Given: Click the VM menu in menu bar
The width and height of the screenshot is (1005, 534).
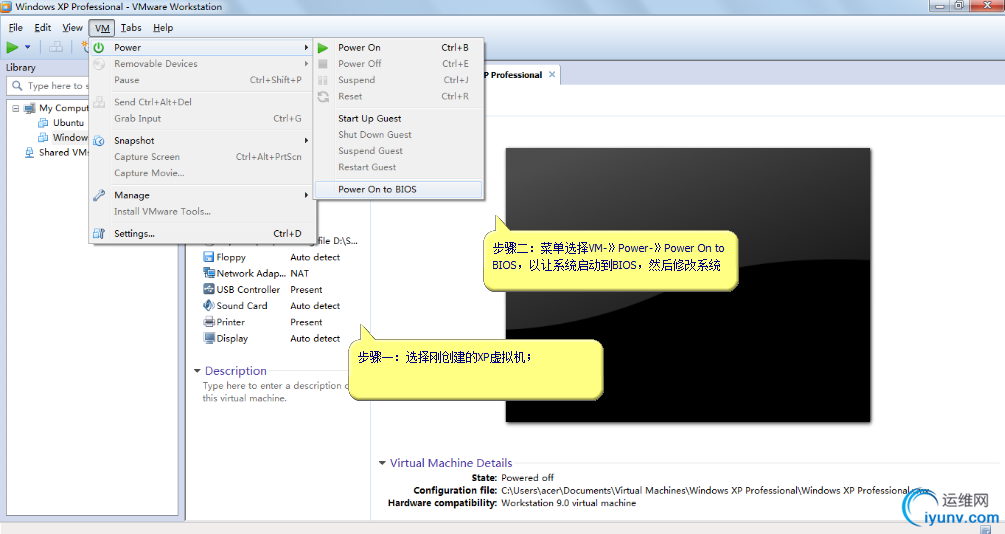Looking at the screenshot, I should point(102,28).
